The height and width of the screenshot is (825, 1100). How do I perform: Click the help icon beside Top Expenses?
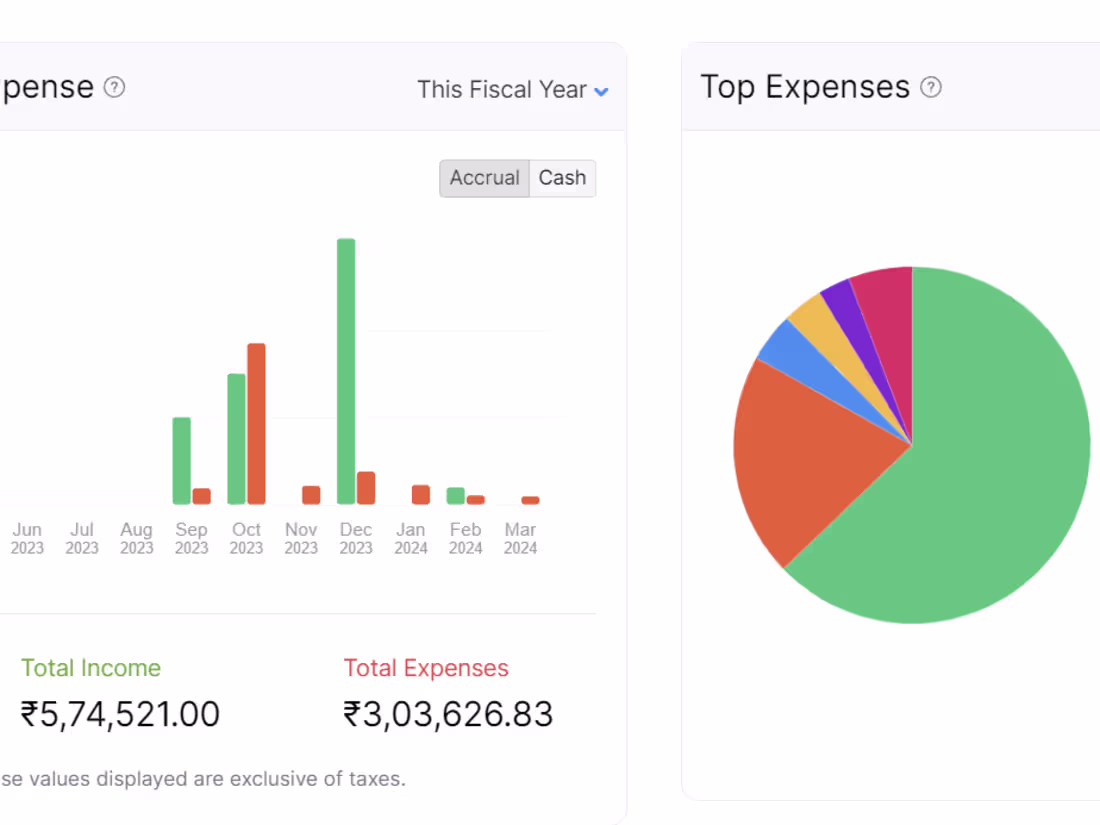(931, 87)
